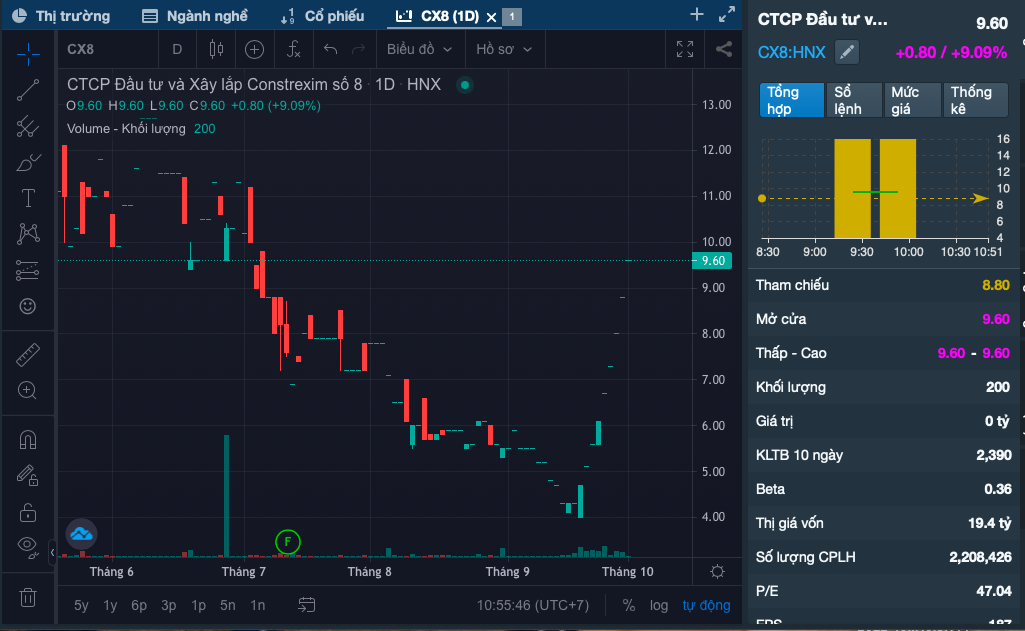
Task: Select the trend line drawing tool
Action: click(x=27, y=90)
